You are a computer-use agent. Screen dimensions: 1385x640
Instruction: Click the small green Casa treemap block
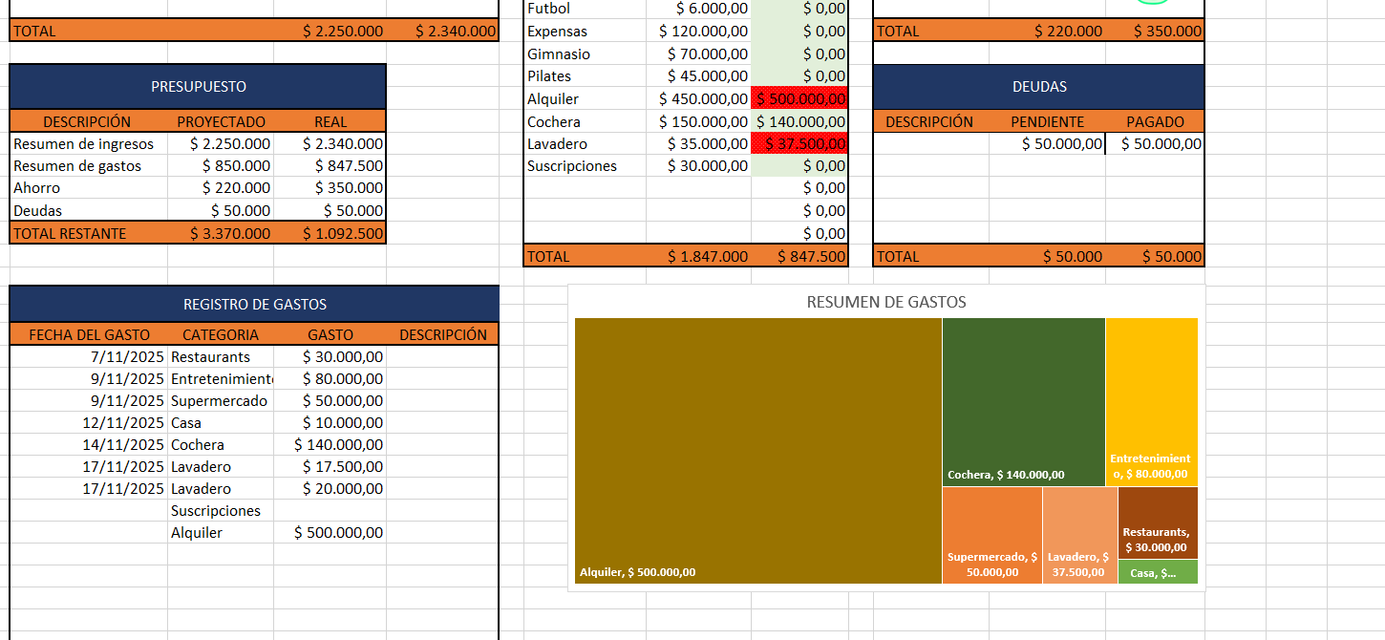[1157, 573]
